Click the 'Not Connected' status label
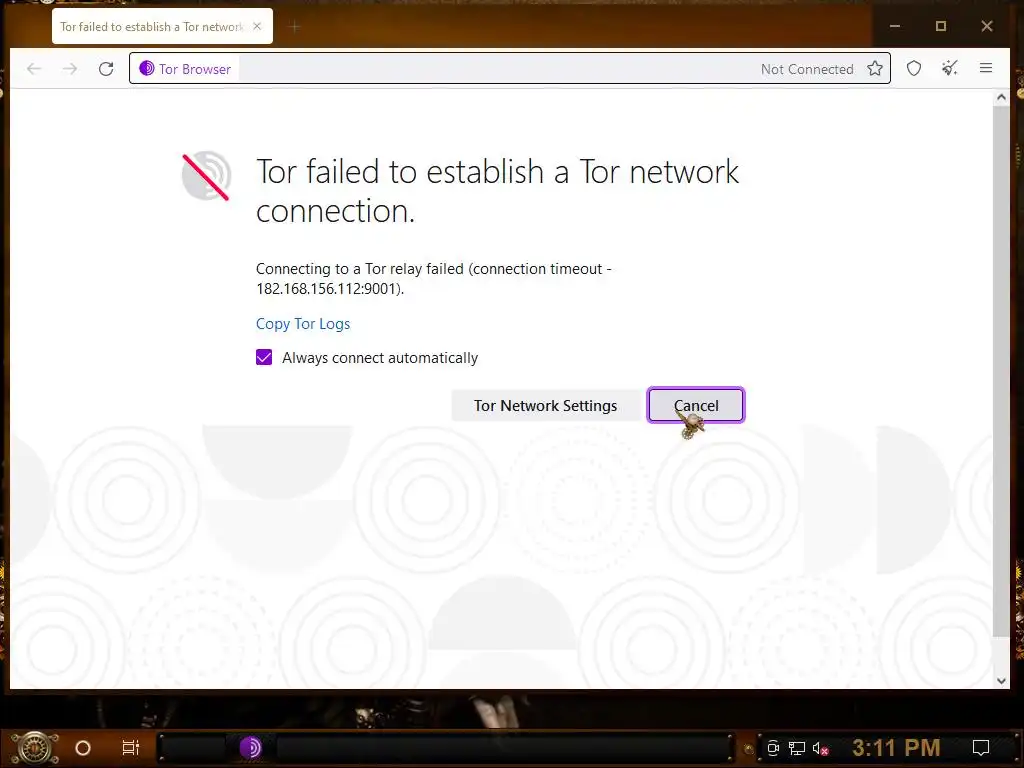This screenshot has height=768, width=1024. coord(807,69)
